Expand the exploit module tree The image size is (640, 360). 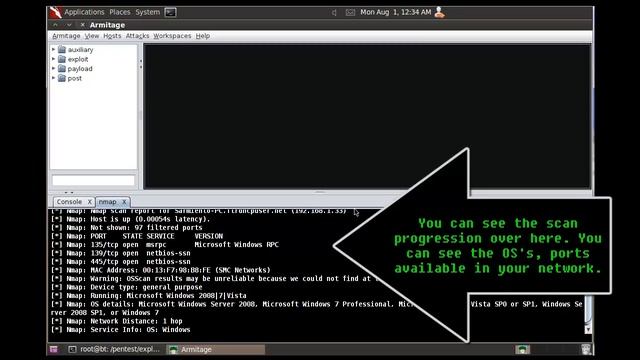[53, 59]
